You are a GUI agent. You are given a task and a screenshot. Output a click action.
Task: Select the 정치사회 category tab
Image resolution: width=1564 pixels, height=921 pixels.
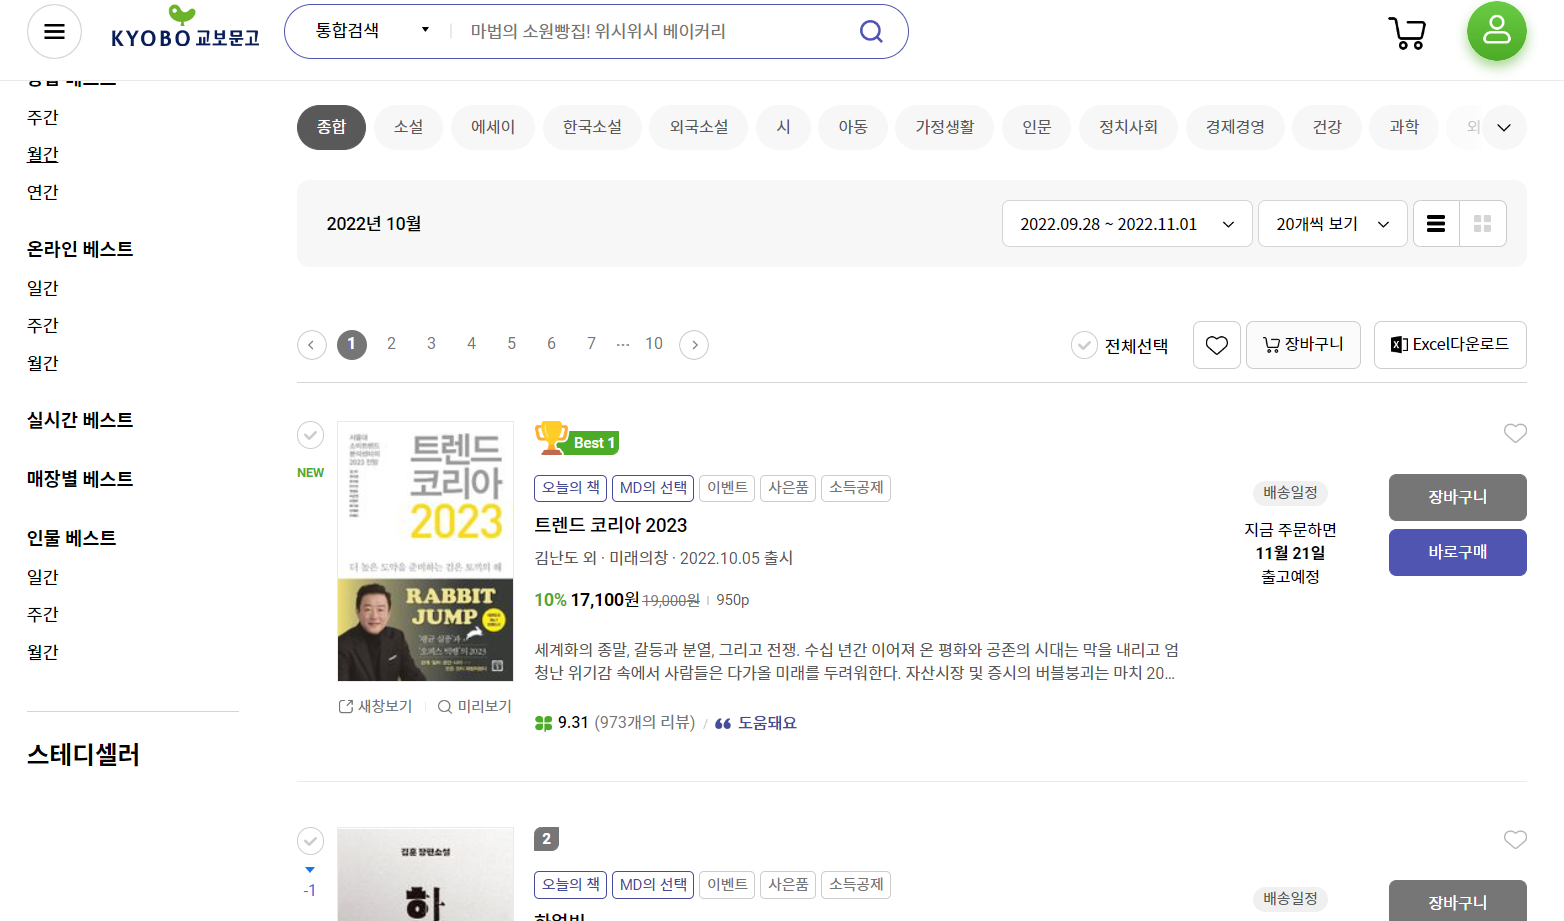tap(1128, 127)
